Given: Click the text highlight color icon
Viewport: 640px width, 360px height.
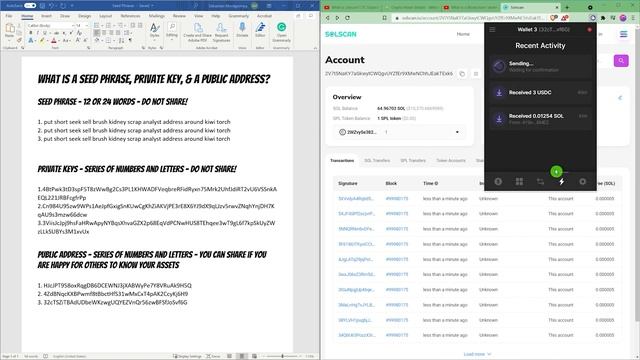Looking at the screenshot, I should point(41,40).
